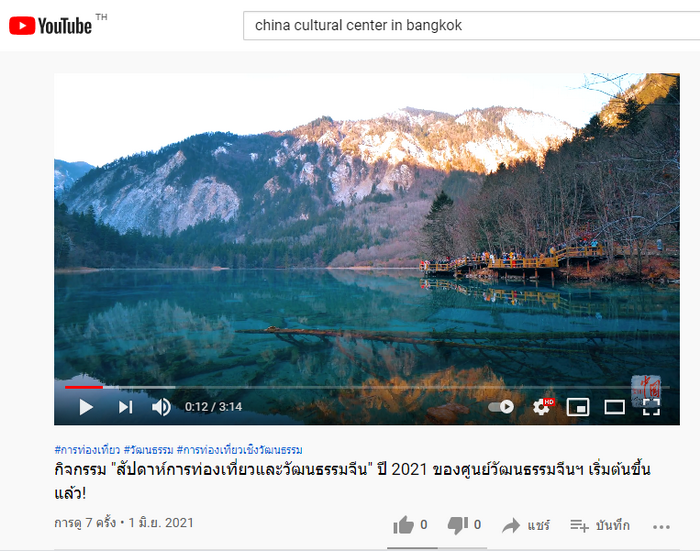The width and height of the screenshot is (700, 551).
Task: Skip to the next video
Action: [x=125, y=407]
